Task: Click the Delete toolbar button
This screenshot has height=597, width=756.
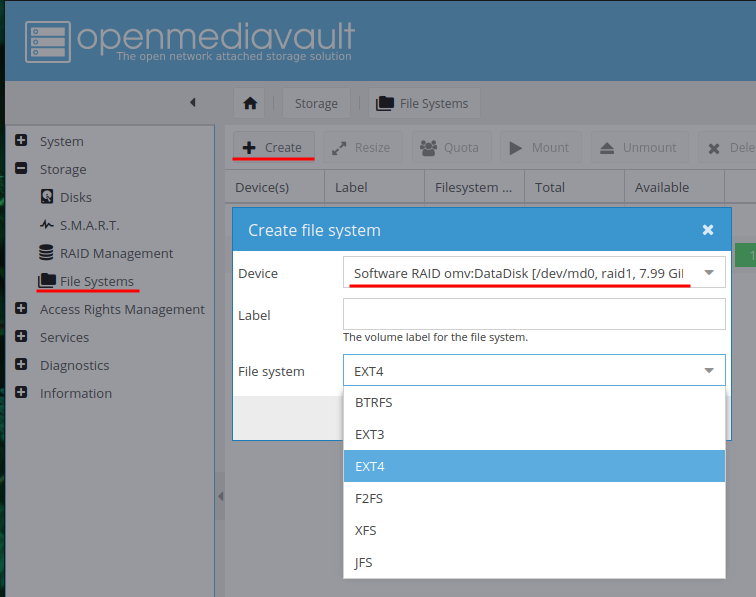Action: pyautogui.click(x=728, y=147)
